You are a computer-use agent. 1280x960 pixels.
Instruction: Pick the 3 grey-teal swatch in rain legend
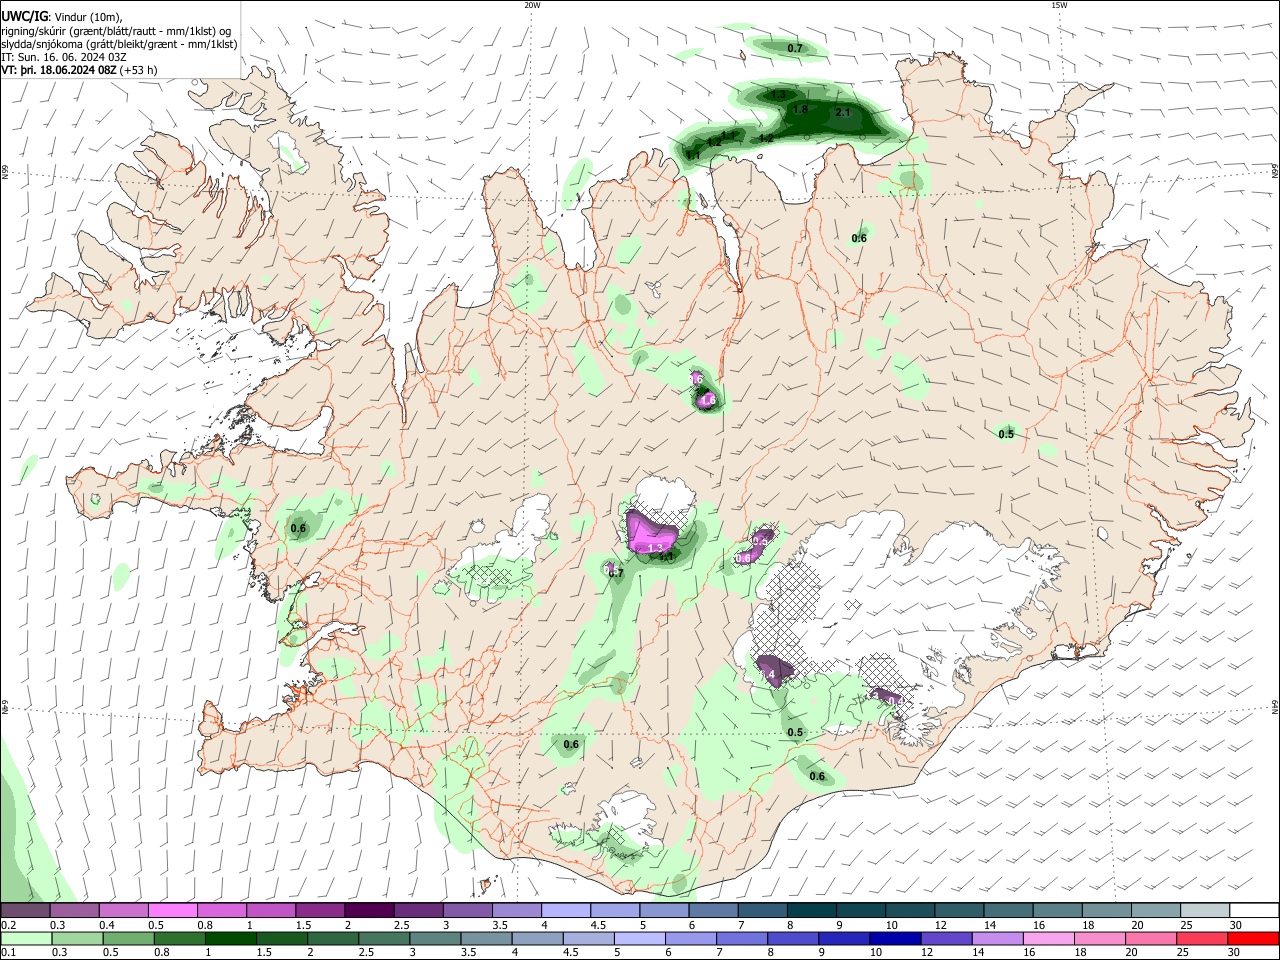(x=435, y=939)
